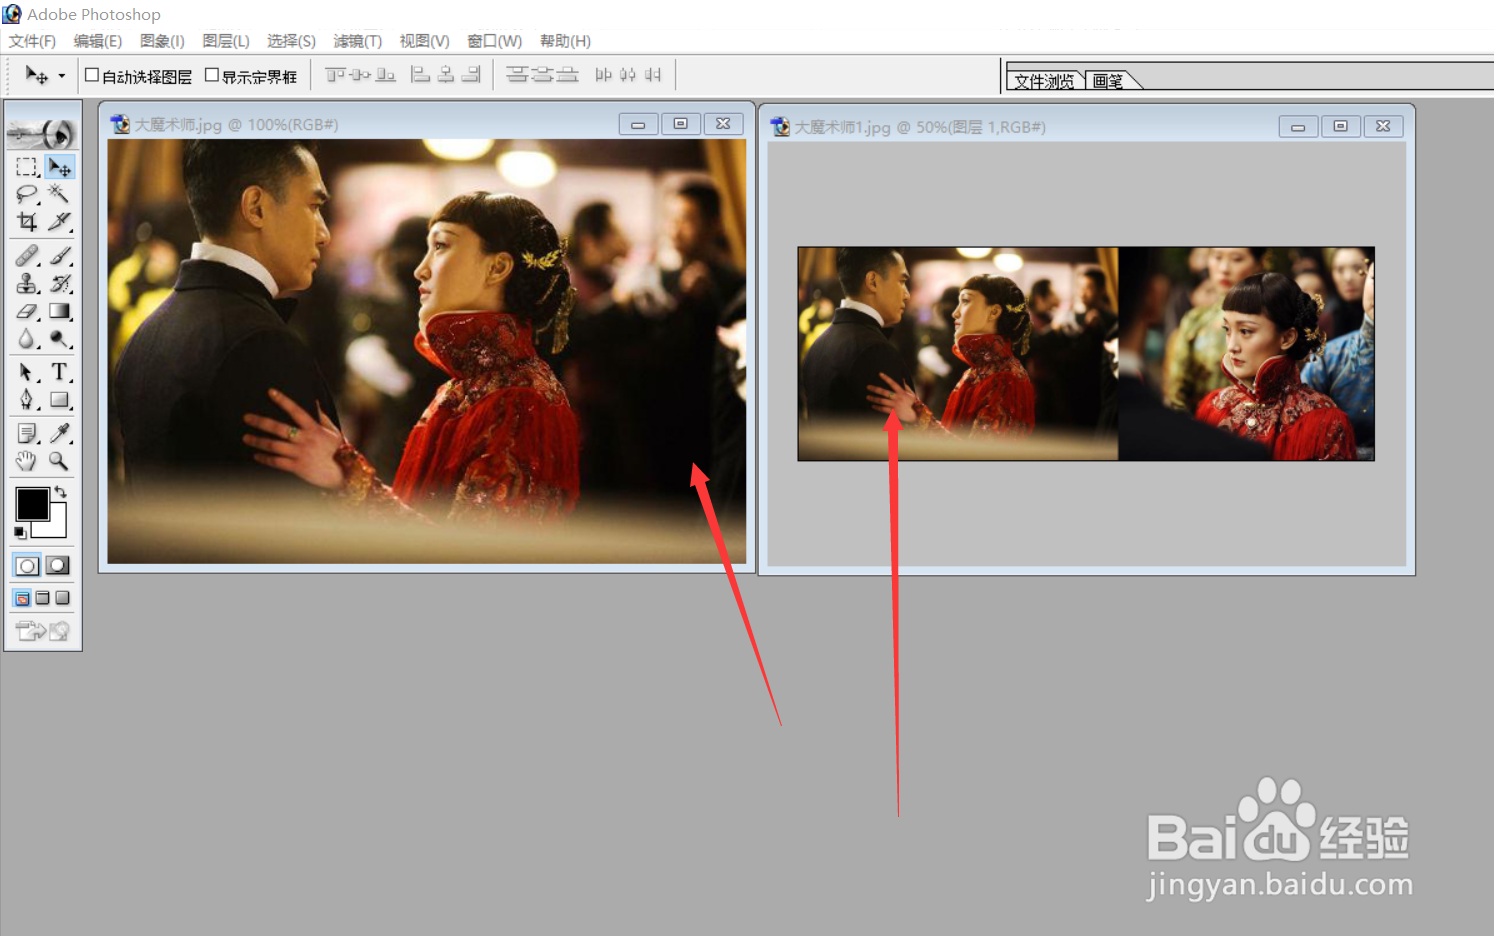Select the Gradient tool

(x=59, y=312)
